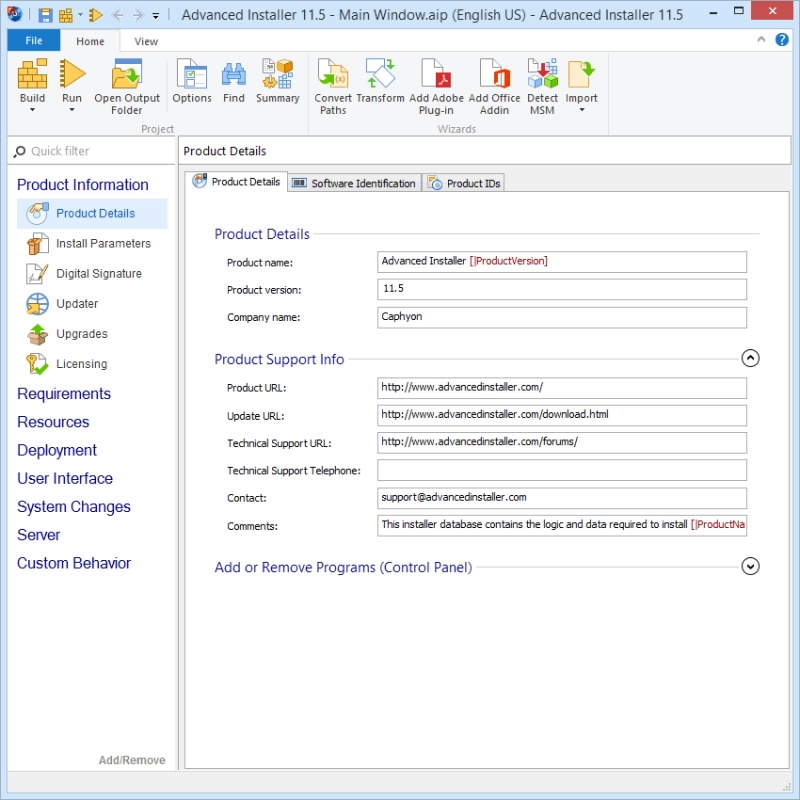Click the Update URL field

coord(562,415)
